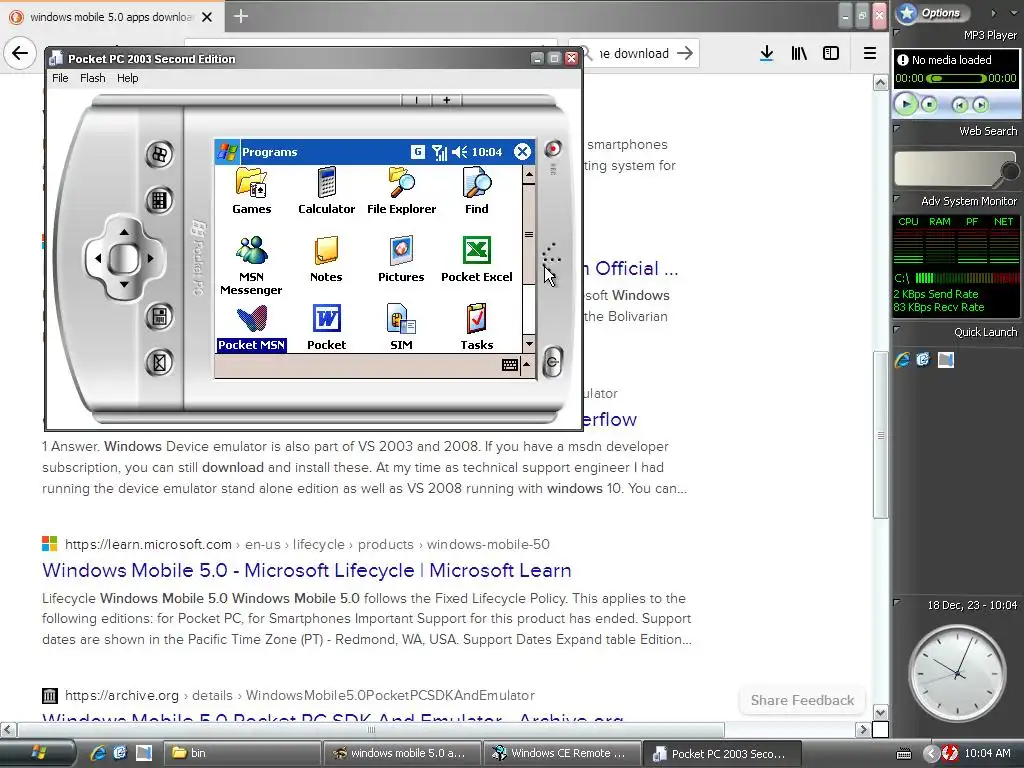This screenshot has width=1024, height=768.
Task: Open the Tasks program
Action: pos(477,328)
